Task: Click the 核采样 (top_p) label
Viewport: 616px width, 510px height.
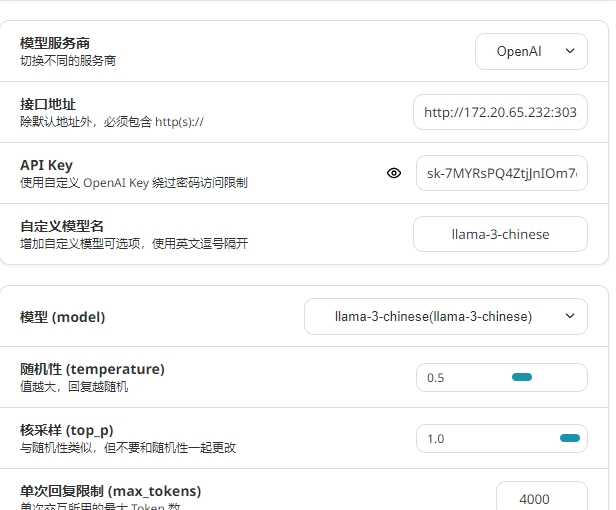Action: [x=66, y=430]
